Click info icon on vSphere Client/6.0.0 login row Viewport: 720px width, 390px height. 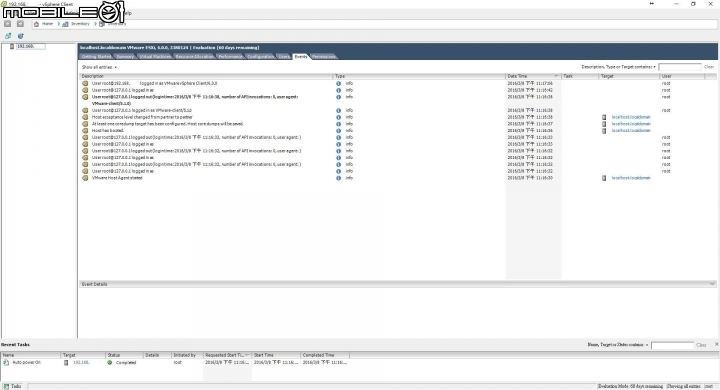pos(338,84)
